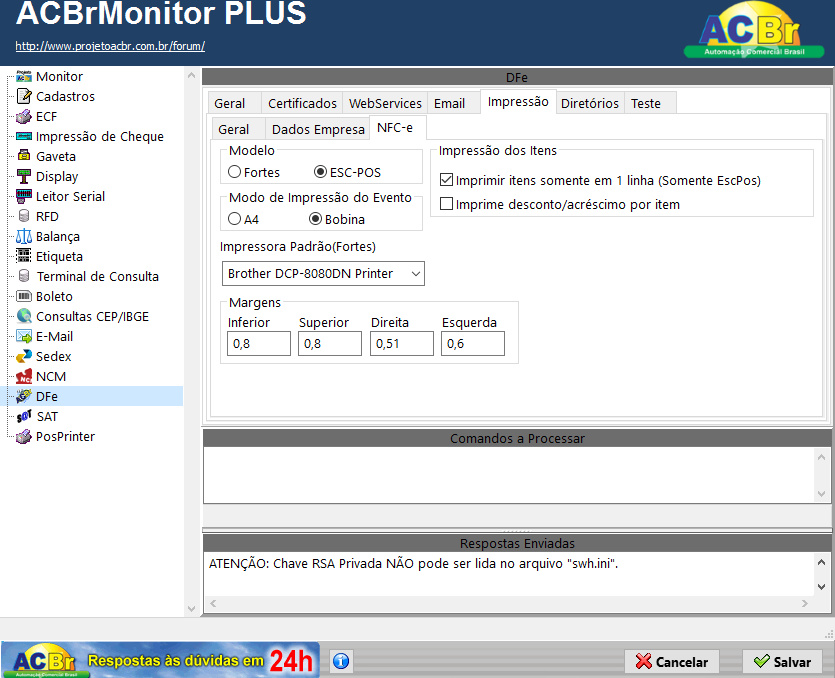Click the NCM icon
Viewport: 835px width, 678px height.
click(x=24, y=376)
